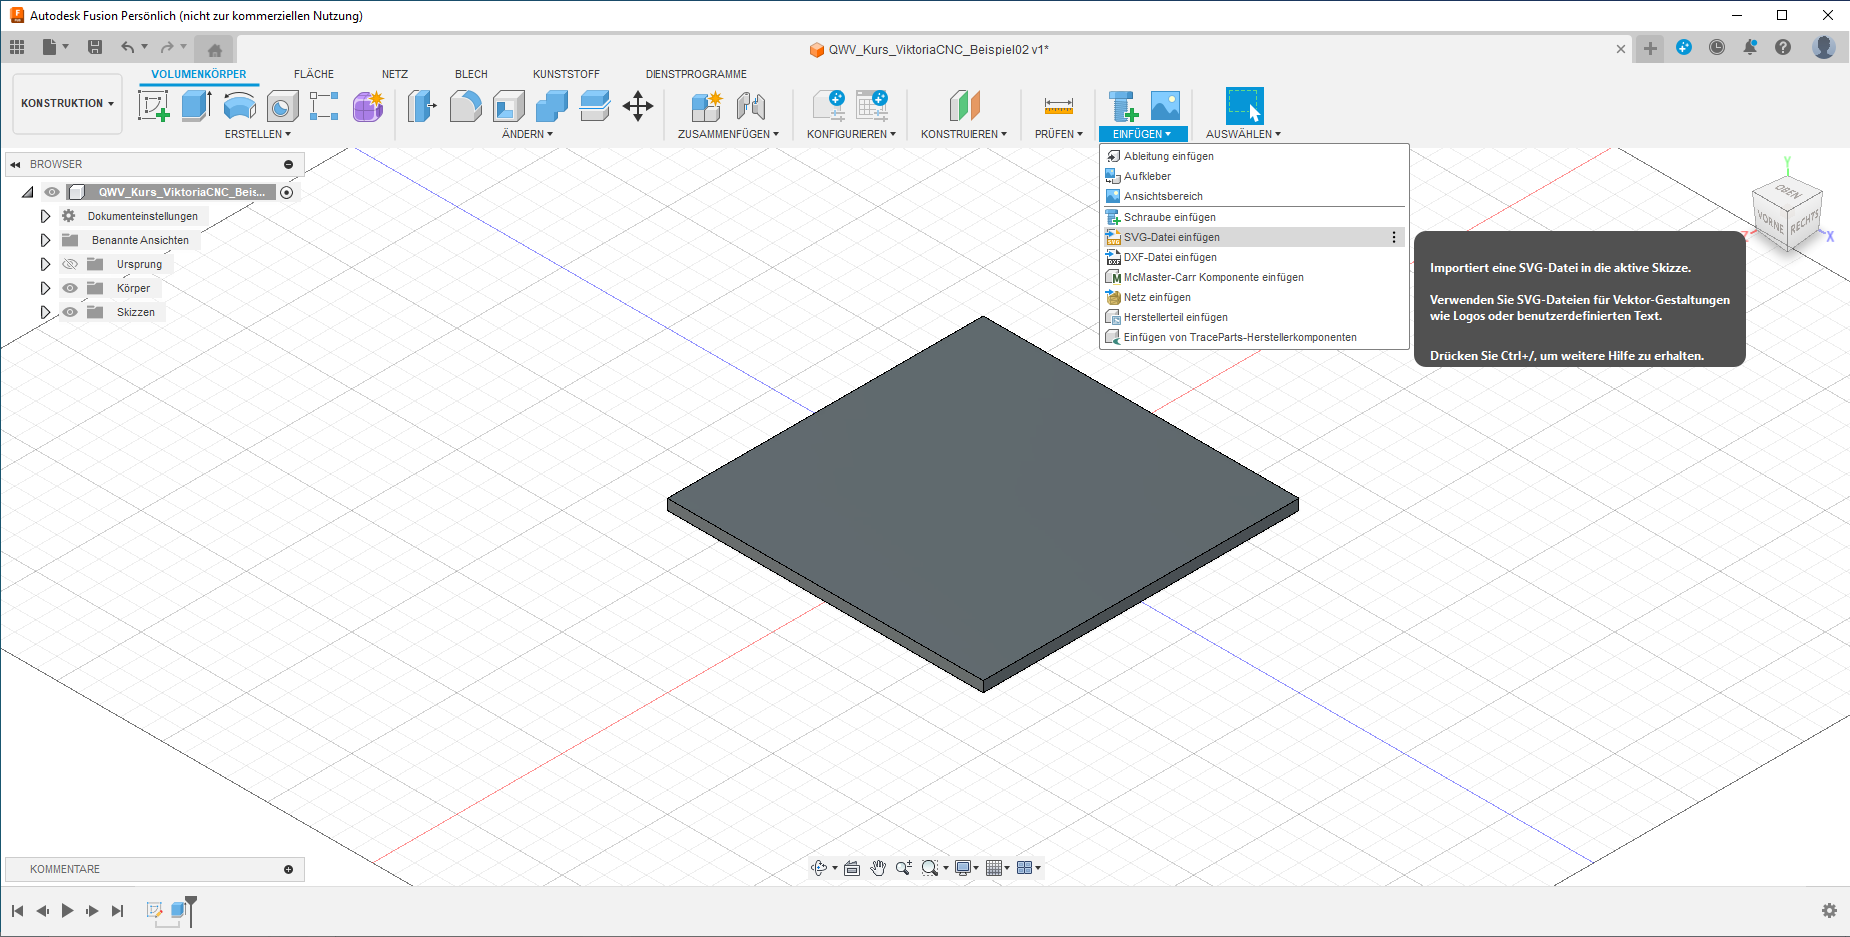Click the ViewCube in the viewport corner
Screen dimensions: 1850x937
click(x=1787, y=213)
